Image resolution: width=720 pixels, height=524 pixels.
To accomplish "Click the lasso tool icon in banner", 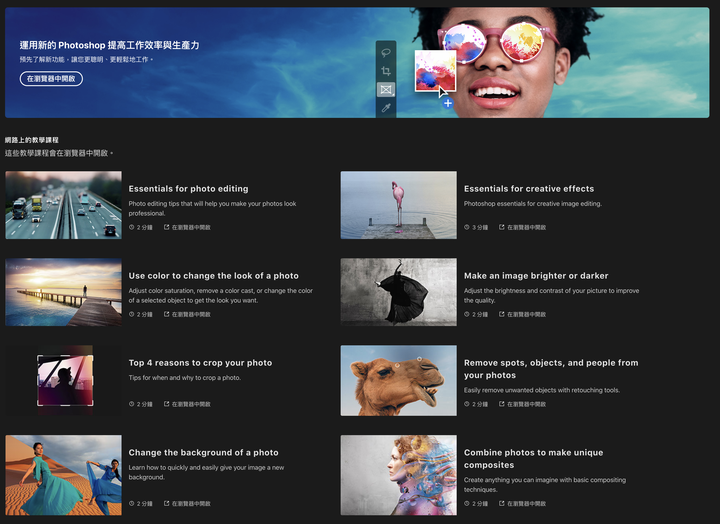I will pos(386,52).
